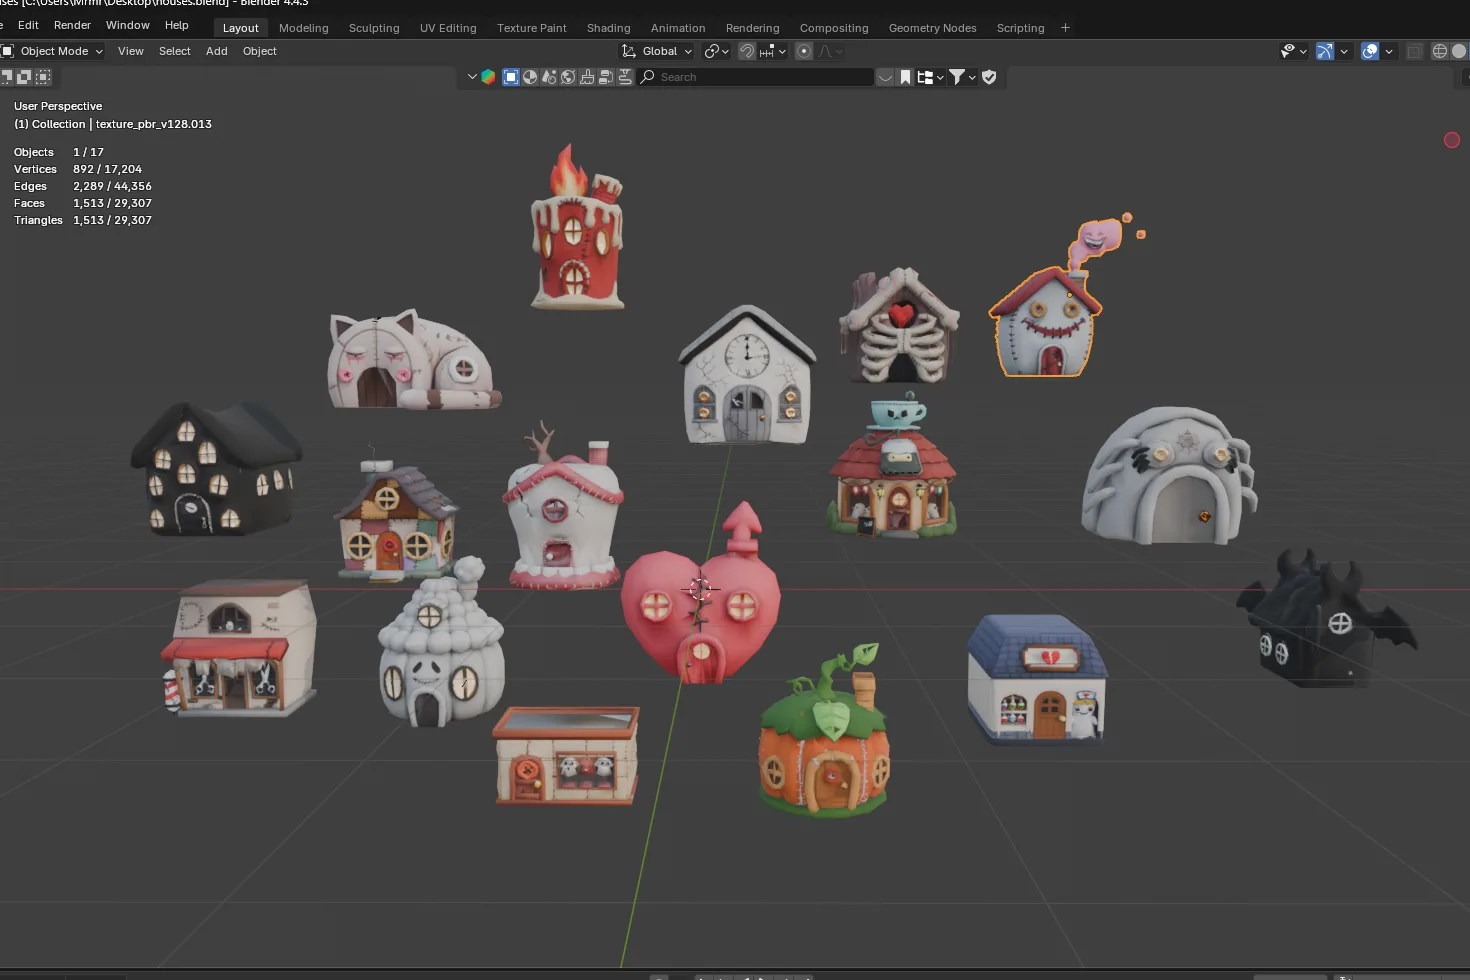This screenshot has width=1470, height=980.
Task: Click the paintbrush icon in the viewport header
Action: 585,77
